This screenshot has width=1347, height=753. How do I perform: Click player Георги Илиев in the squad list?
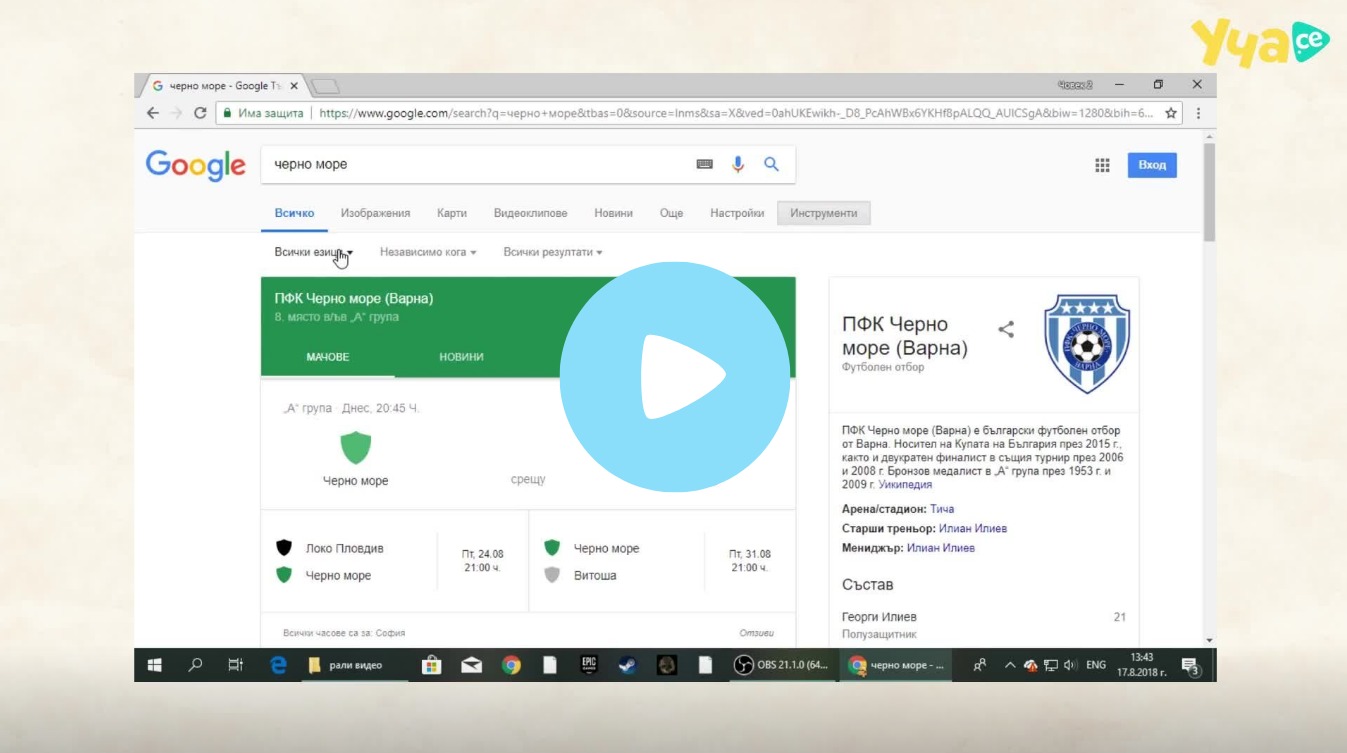[879, 617]
